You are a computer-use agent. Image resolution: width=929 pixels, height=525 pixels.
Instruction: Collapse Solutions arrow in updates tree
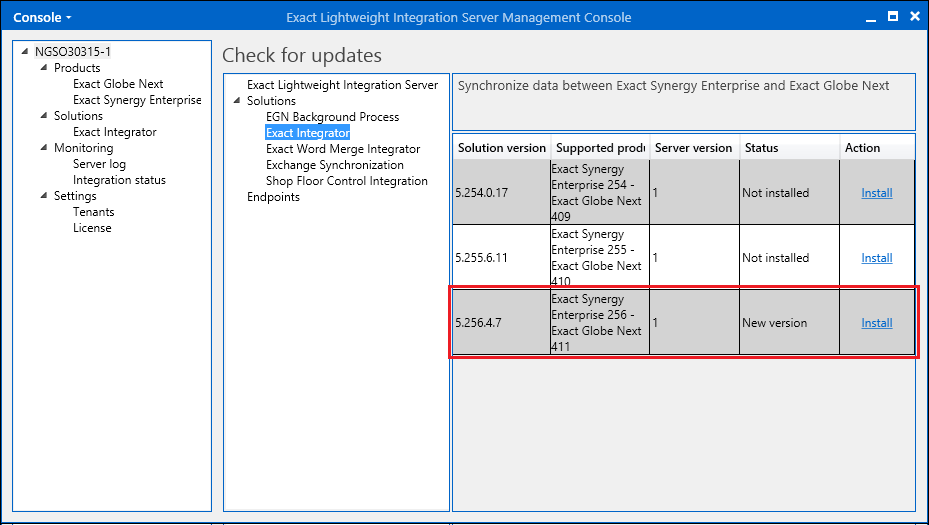click(x=236, y=101)
